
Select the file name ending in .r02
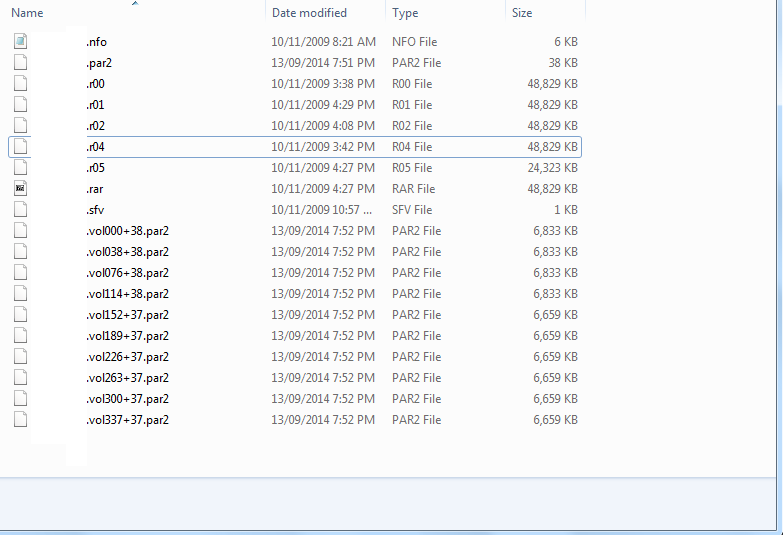[95, 126]
